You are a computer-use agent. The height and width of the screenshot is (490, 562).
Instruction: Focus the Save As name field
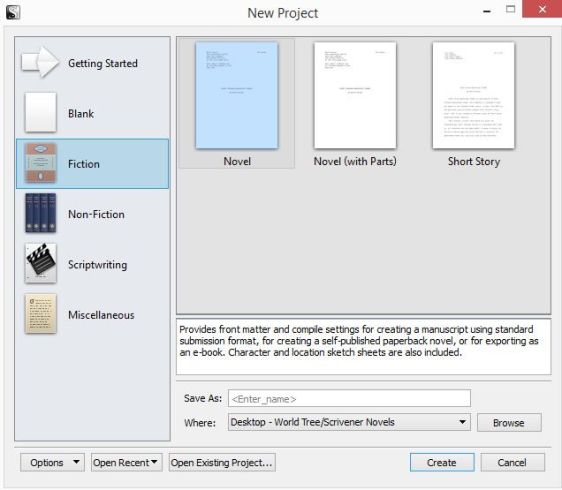349,398
